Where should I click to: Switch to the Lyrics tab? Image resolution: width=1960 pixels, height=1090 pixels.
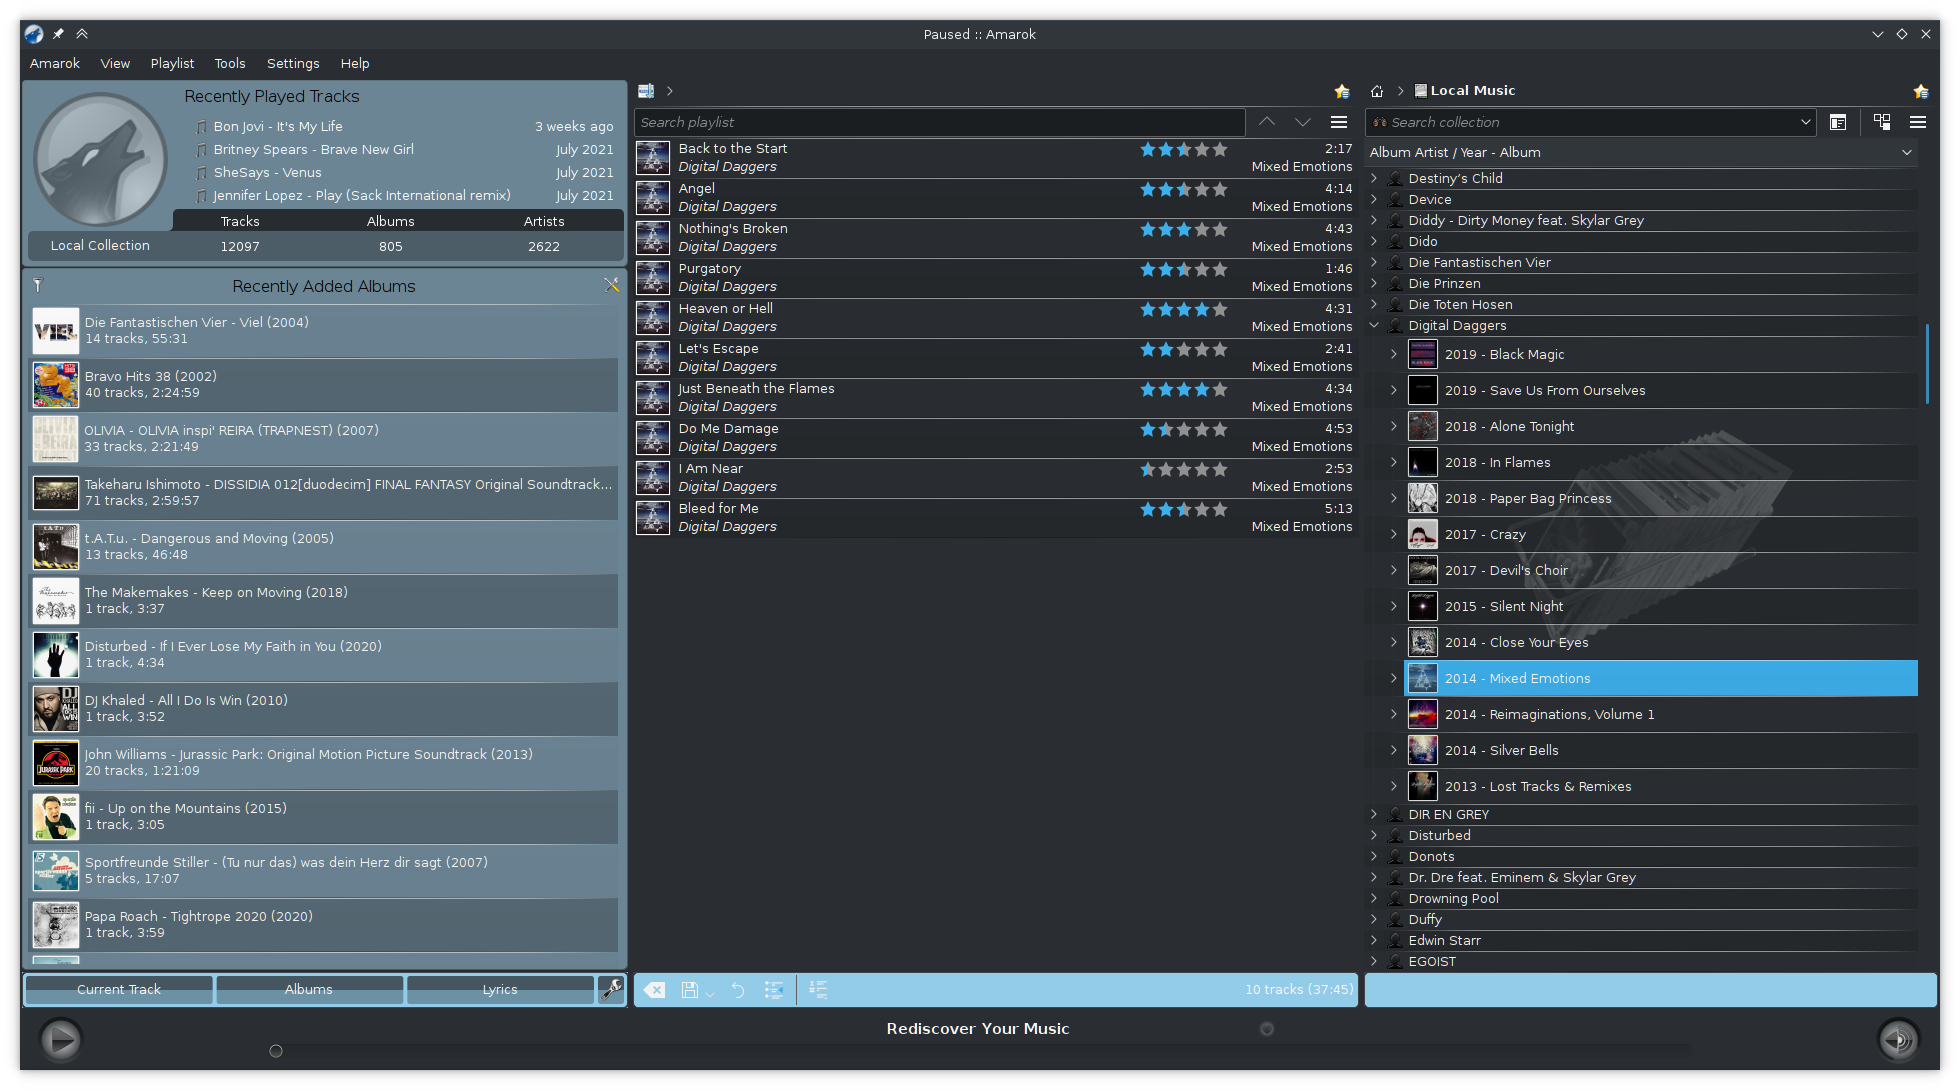pos(500,989)
